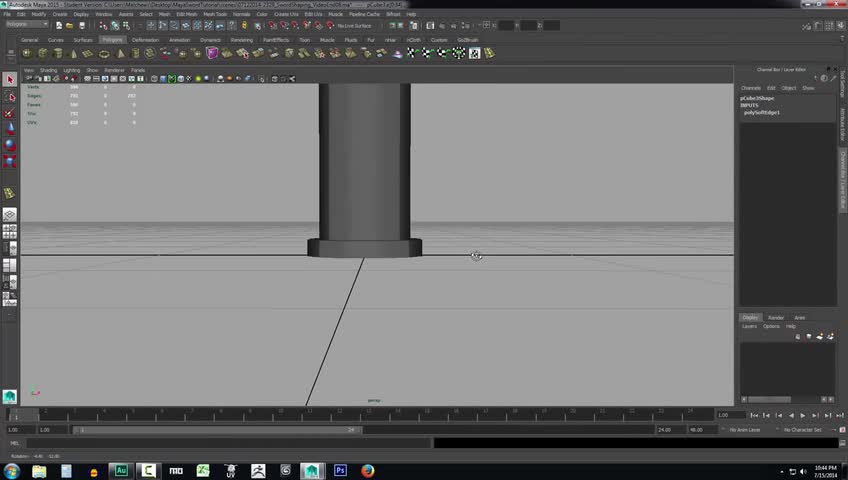Toggle snap to grid

(x=273, y=25)
